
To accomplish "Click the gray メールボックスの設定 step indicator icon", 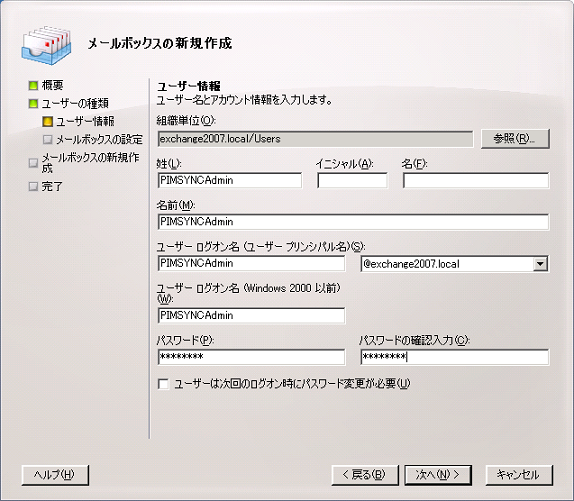I will 48,139.
